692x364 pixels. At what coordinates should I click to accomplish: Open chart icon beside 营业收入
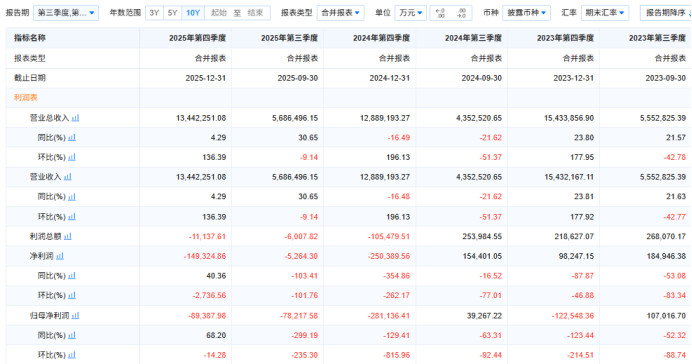[68, 177]
